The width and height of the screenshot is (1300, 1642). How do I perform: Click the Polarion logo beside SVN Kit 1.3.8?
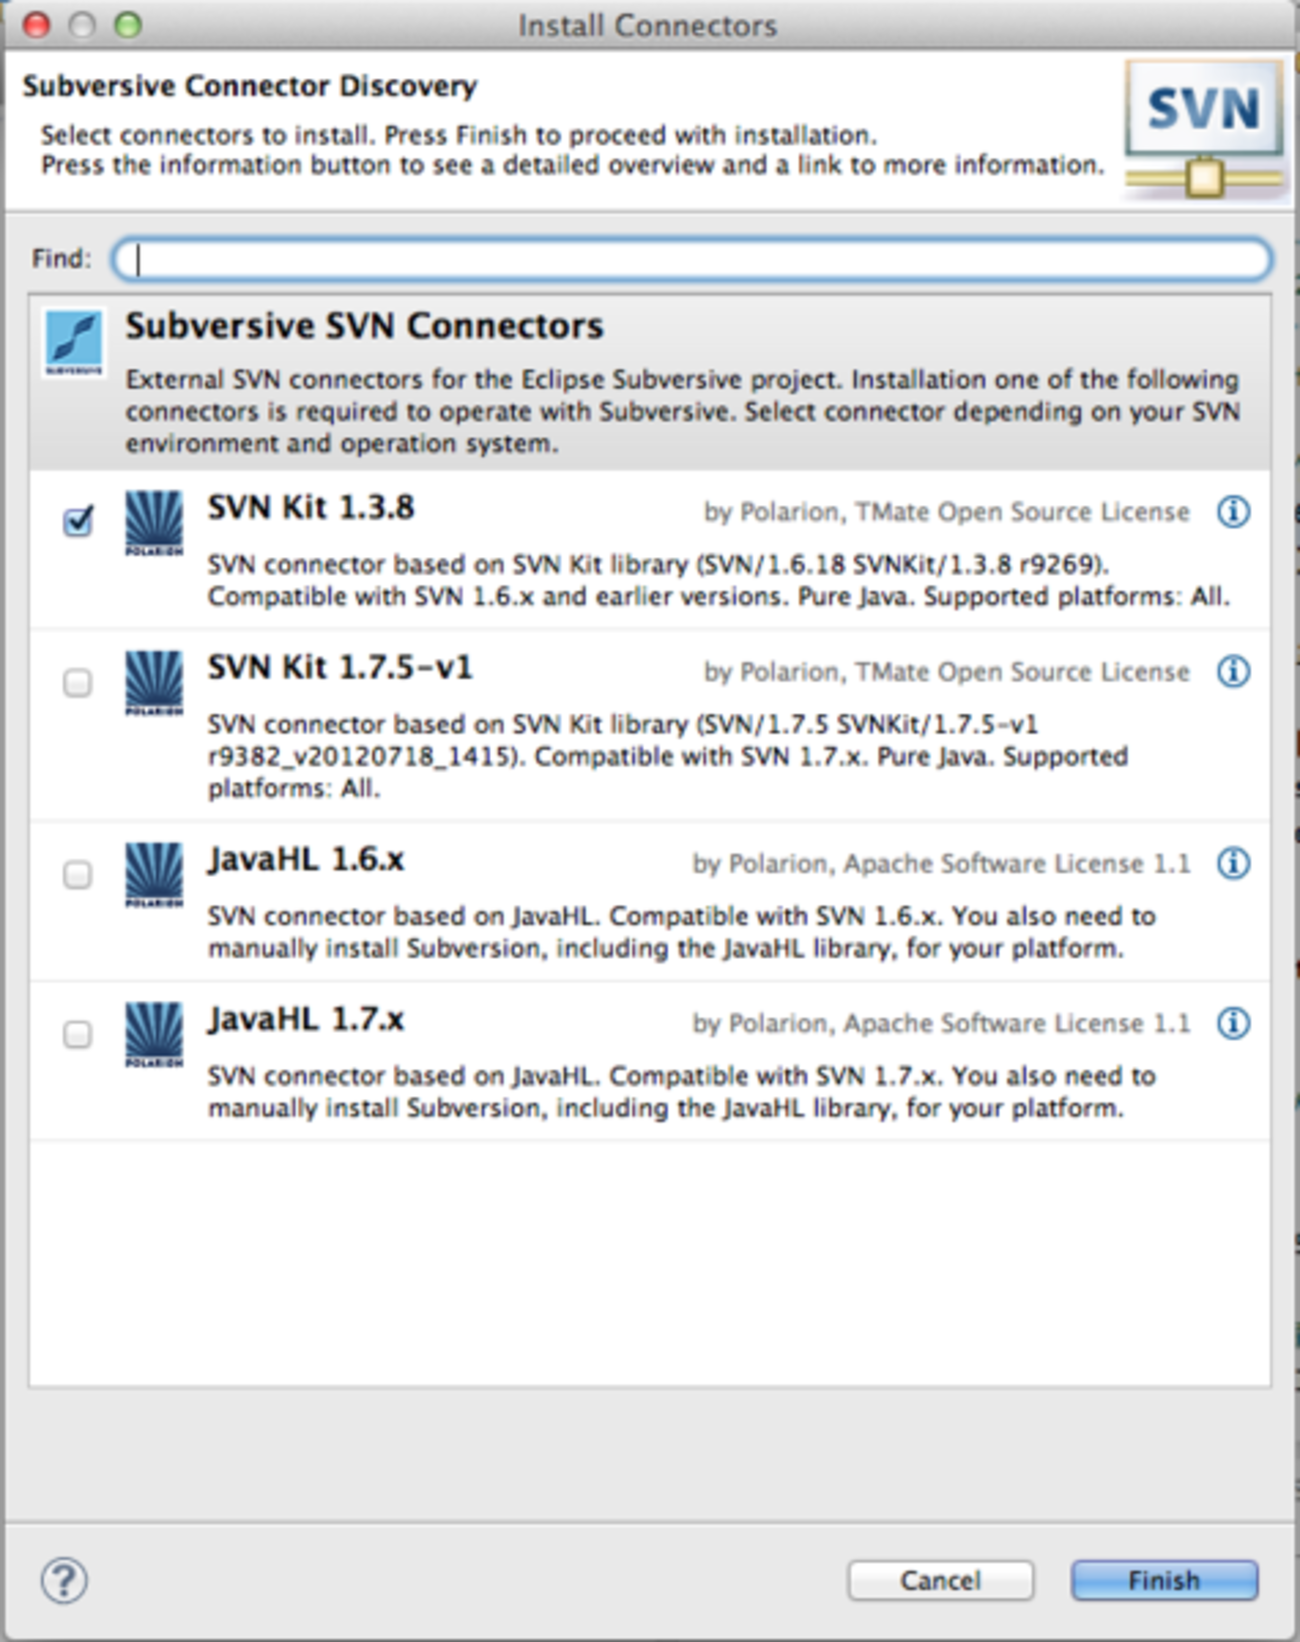click(x=154, y=522)
